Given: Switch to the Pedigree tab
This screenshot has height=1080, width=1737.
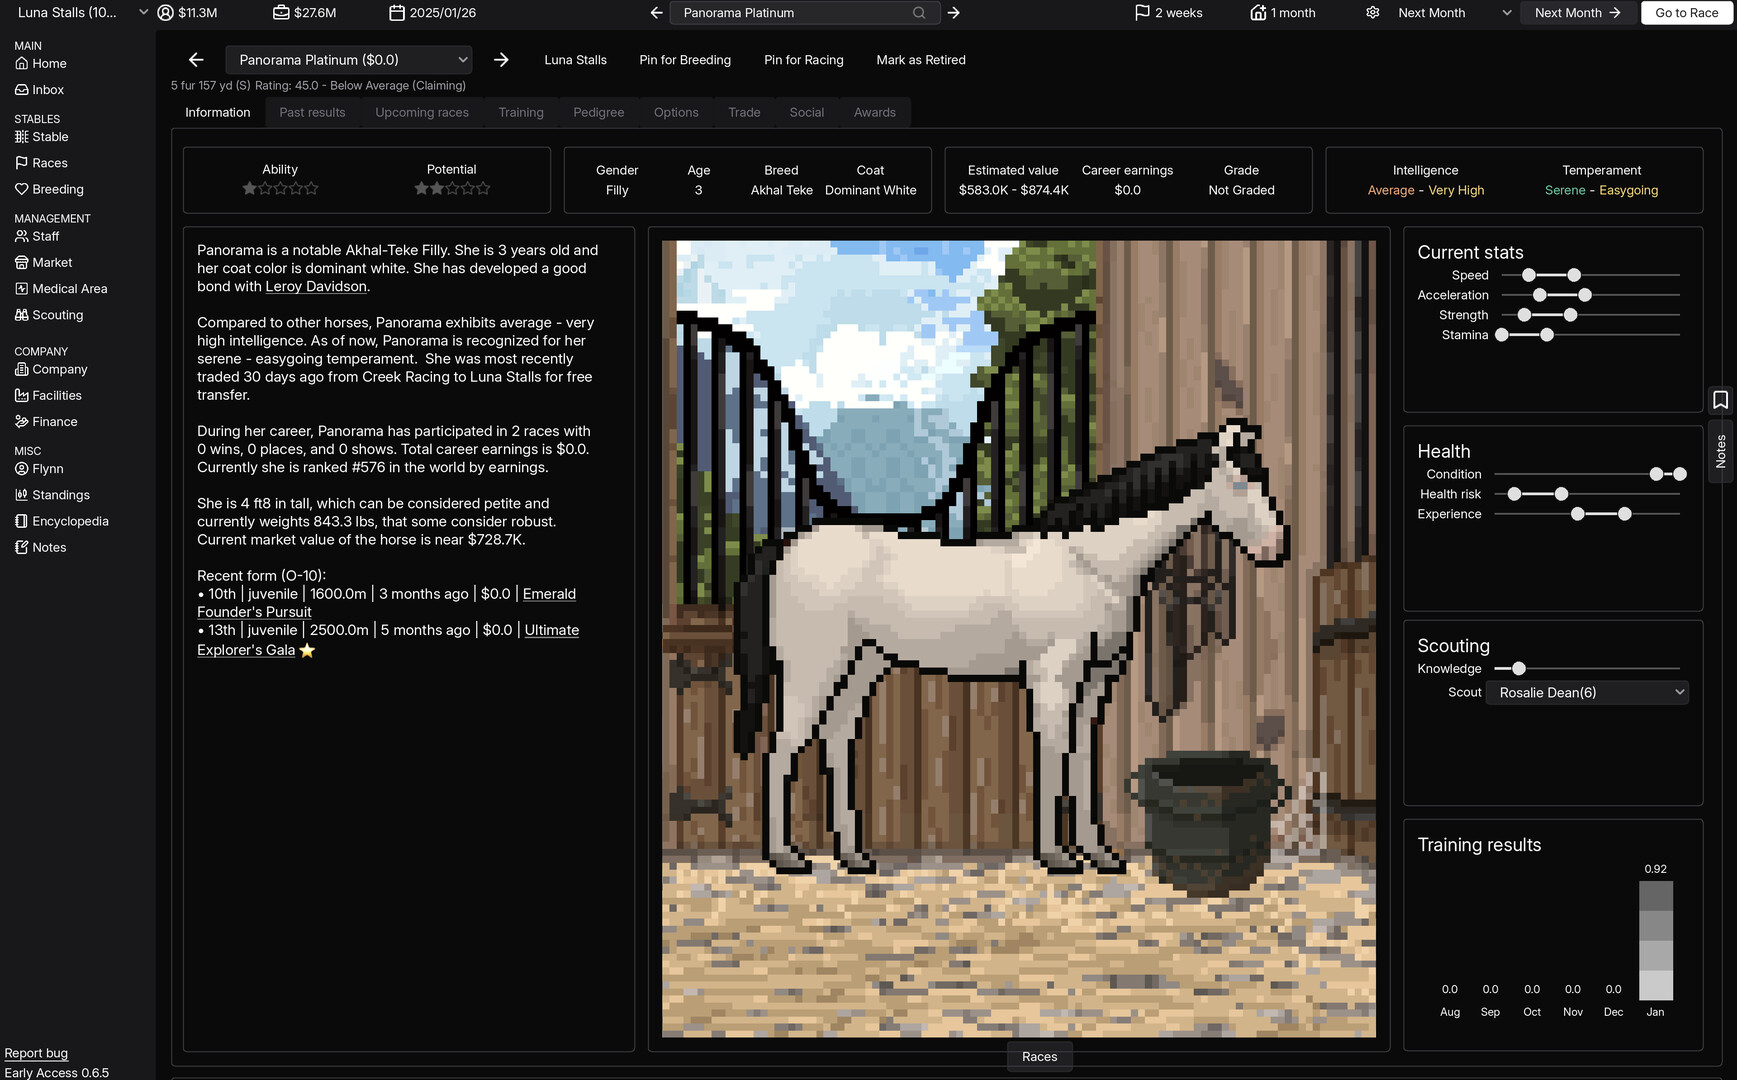Looking at the screenshot, I should click(598, 112).
